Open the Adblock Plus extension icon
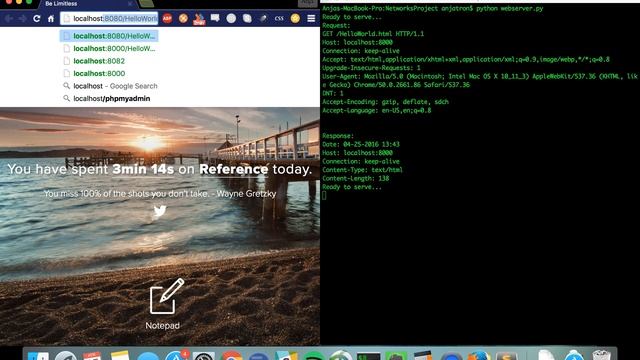 click(x=167, y=18)
